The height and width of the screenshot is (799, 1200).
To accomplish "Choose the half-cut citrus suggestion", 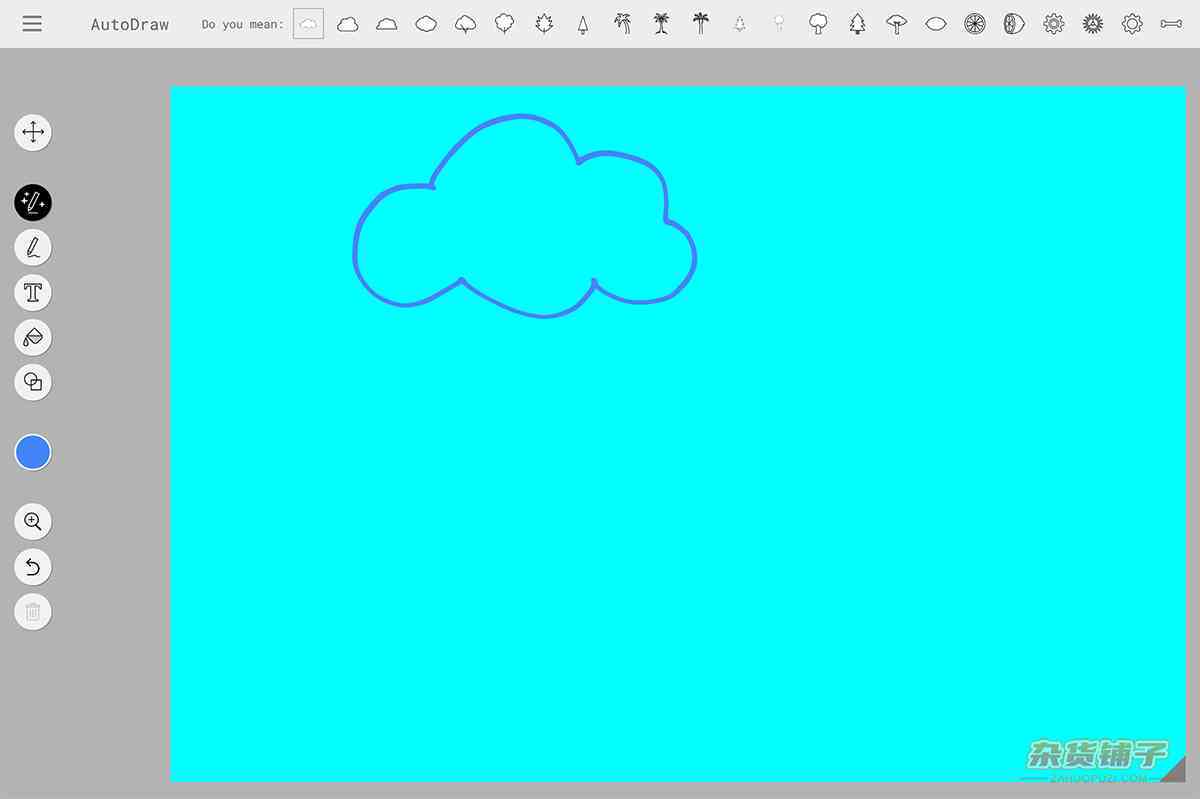I will click(1014, 23).
